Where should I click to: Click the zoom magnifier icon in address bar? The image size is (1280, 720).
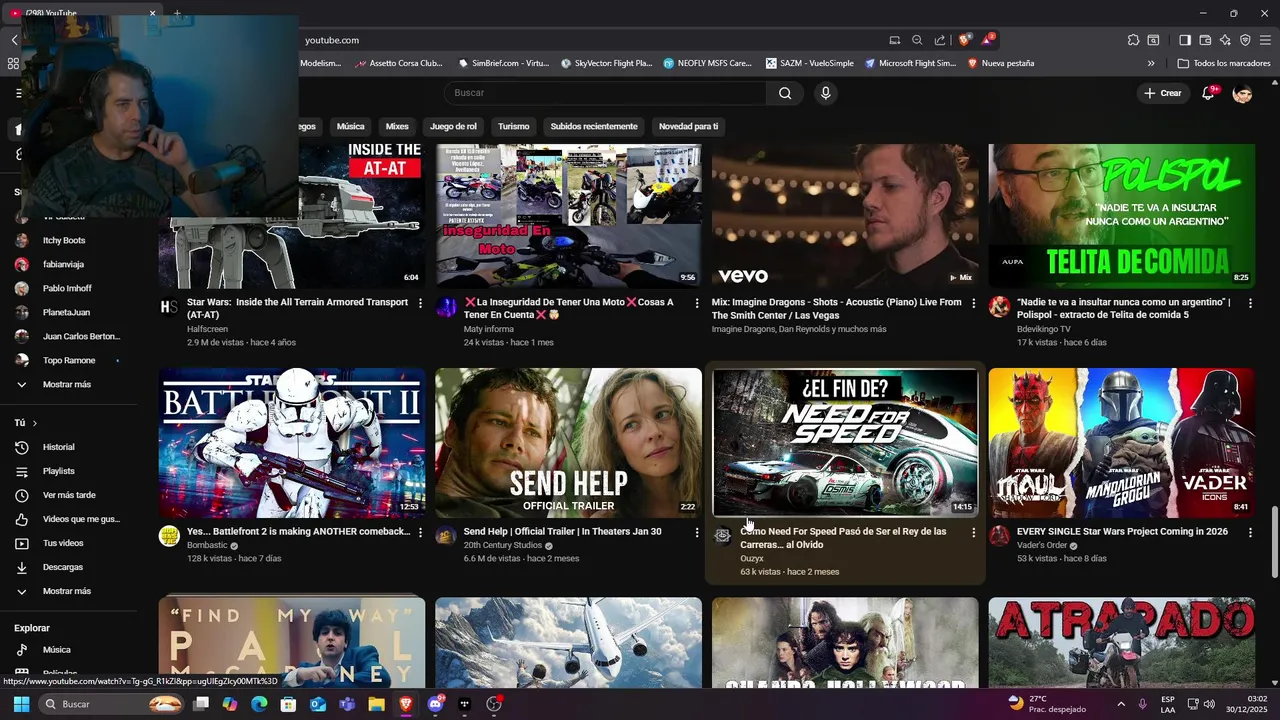point(917,40)
